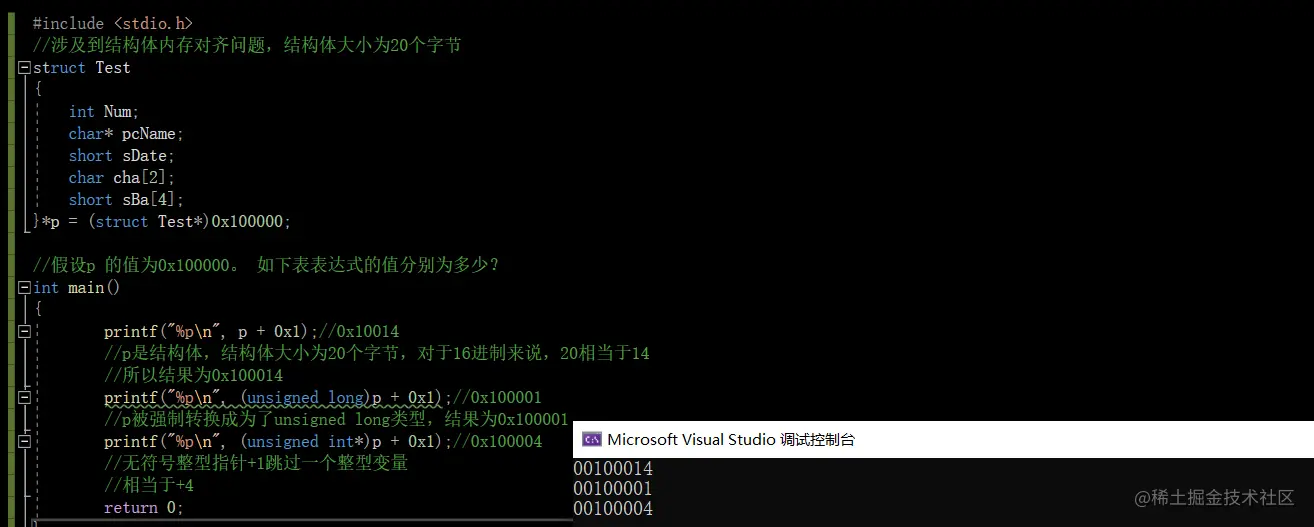Place cursor on char* pcName; declaration
The height and width of the screenshot is (527, 1314).
coord(126,134)
